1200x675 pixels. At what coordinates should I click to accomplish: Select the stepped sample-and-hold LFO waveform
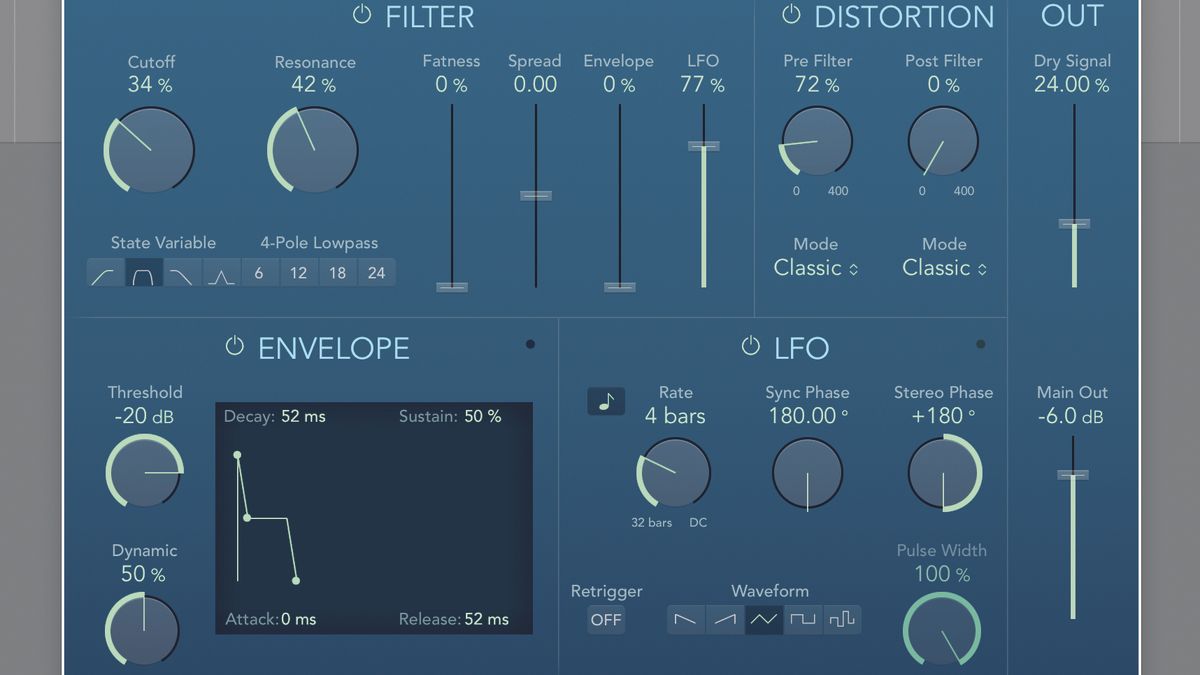[x=844, y=620]
